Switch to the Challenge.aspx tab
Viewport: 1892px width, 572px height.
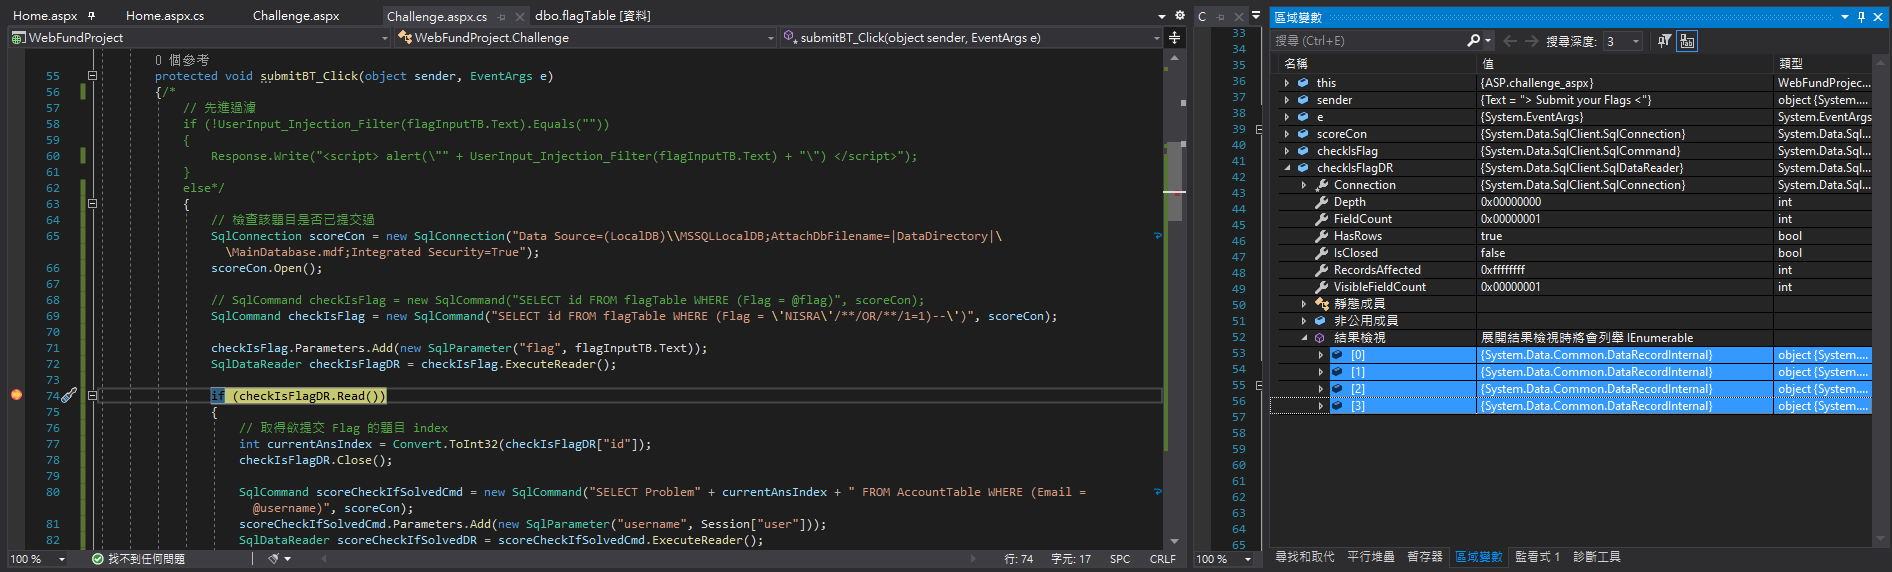[296, 16]
